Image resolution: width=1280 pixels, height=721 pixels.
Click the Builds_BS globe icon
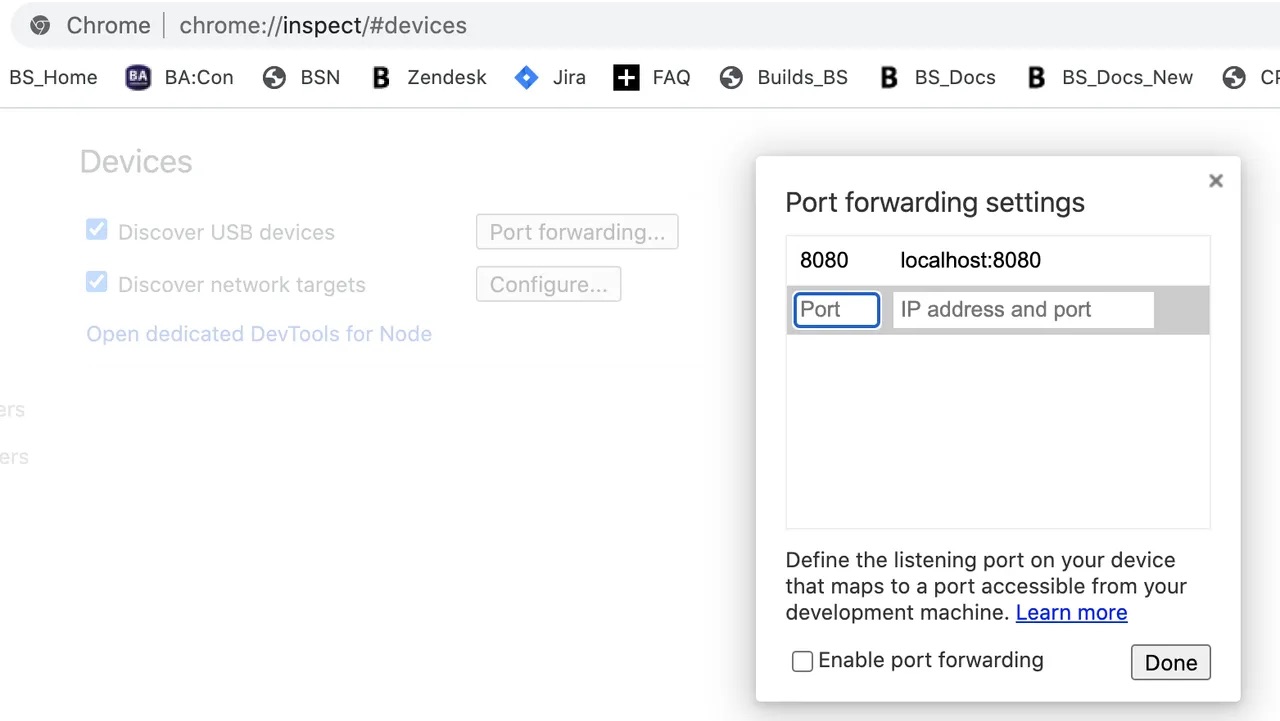(731, 77)
